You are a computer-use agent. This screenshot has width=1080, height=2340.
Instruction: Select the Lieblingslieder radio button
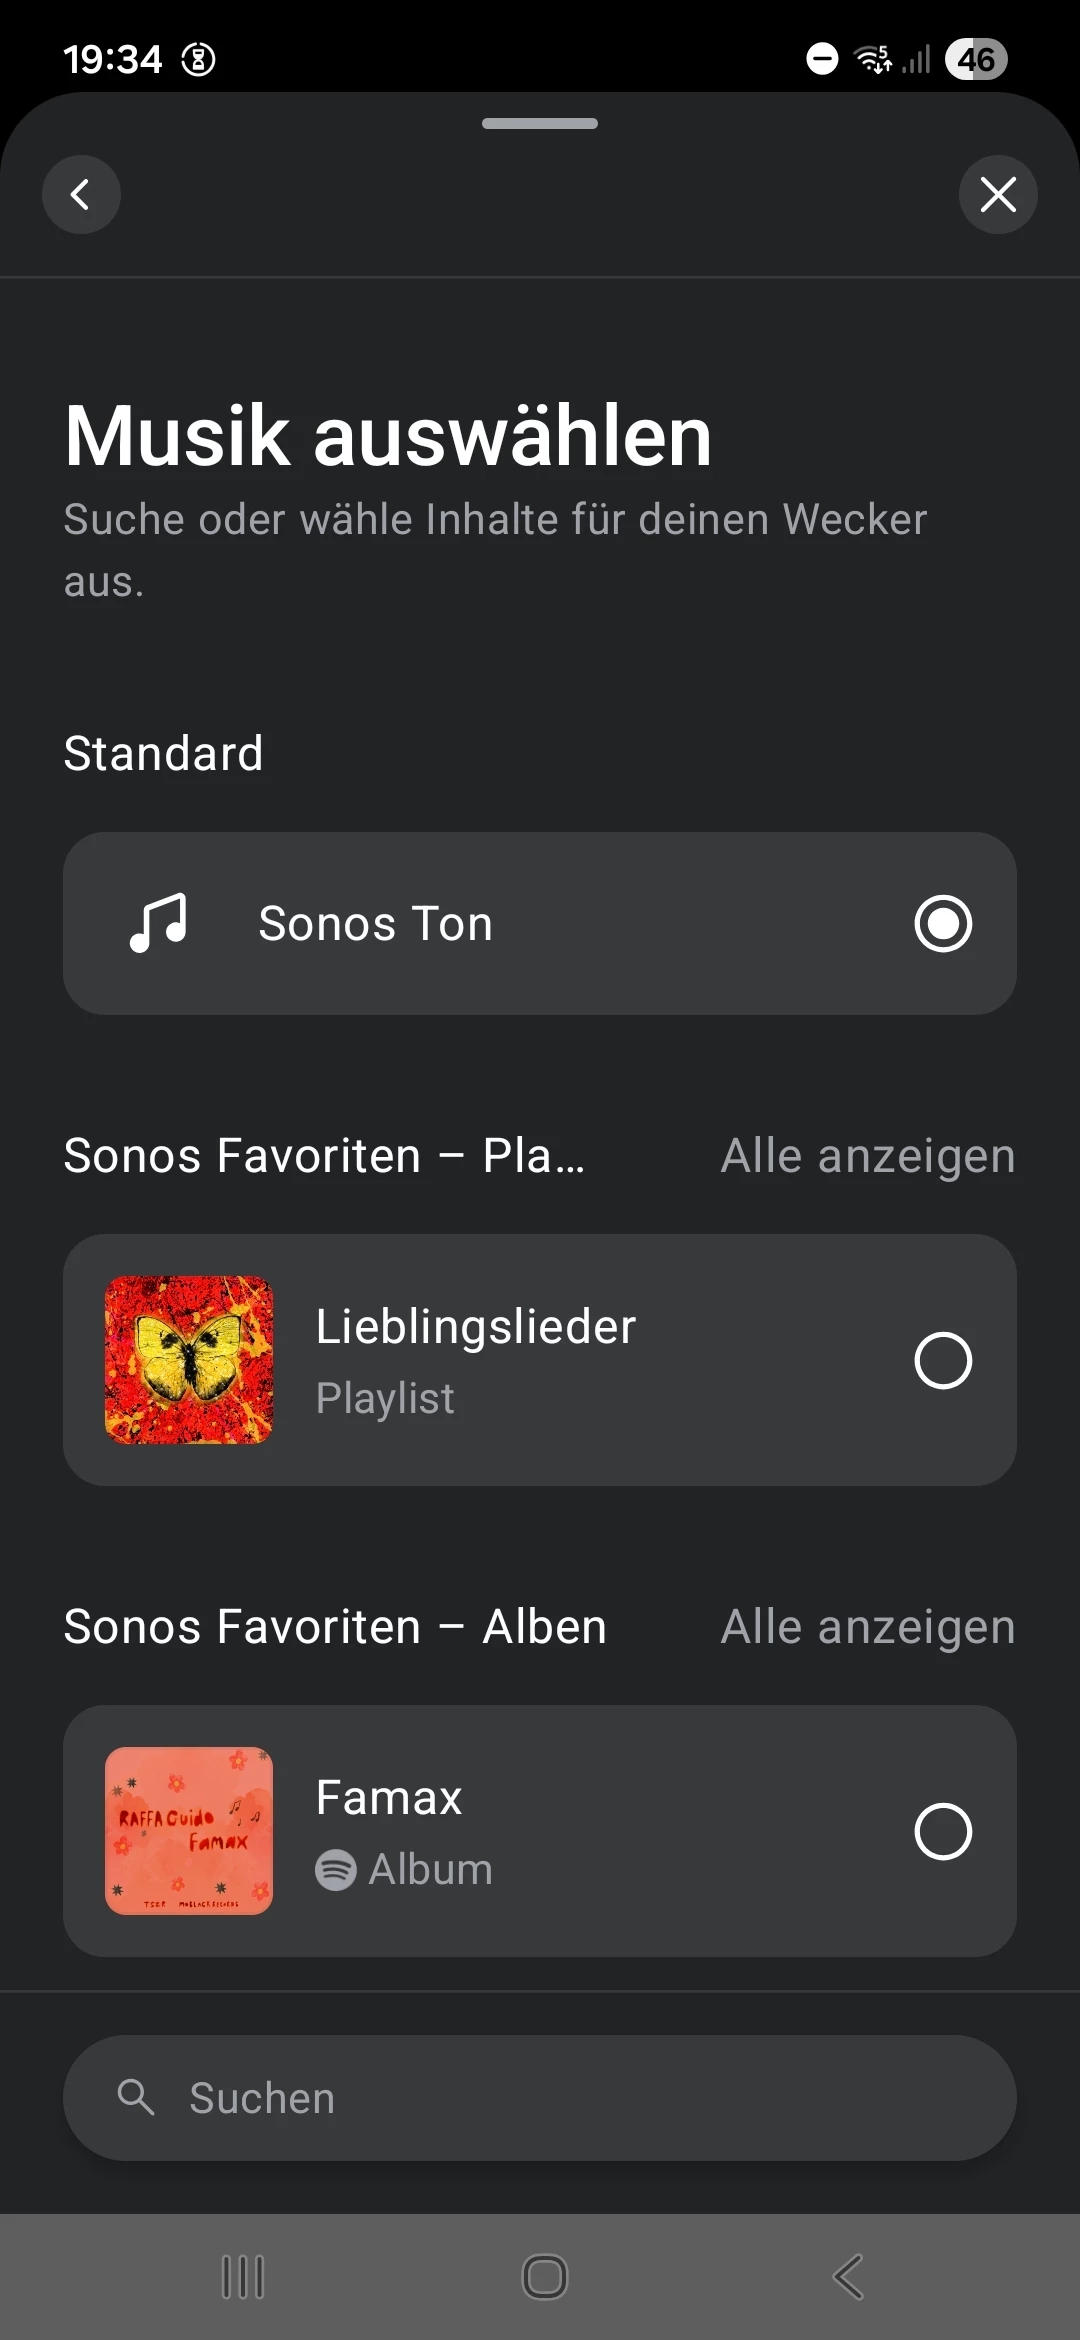point(943,1360)
